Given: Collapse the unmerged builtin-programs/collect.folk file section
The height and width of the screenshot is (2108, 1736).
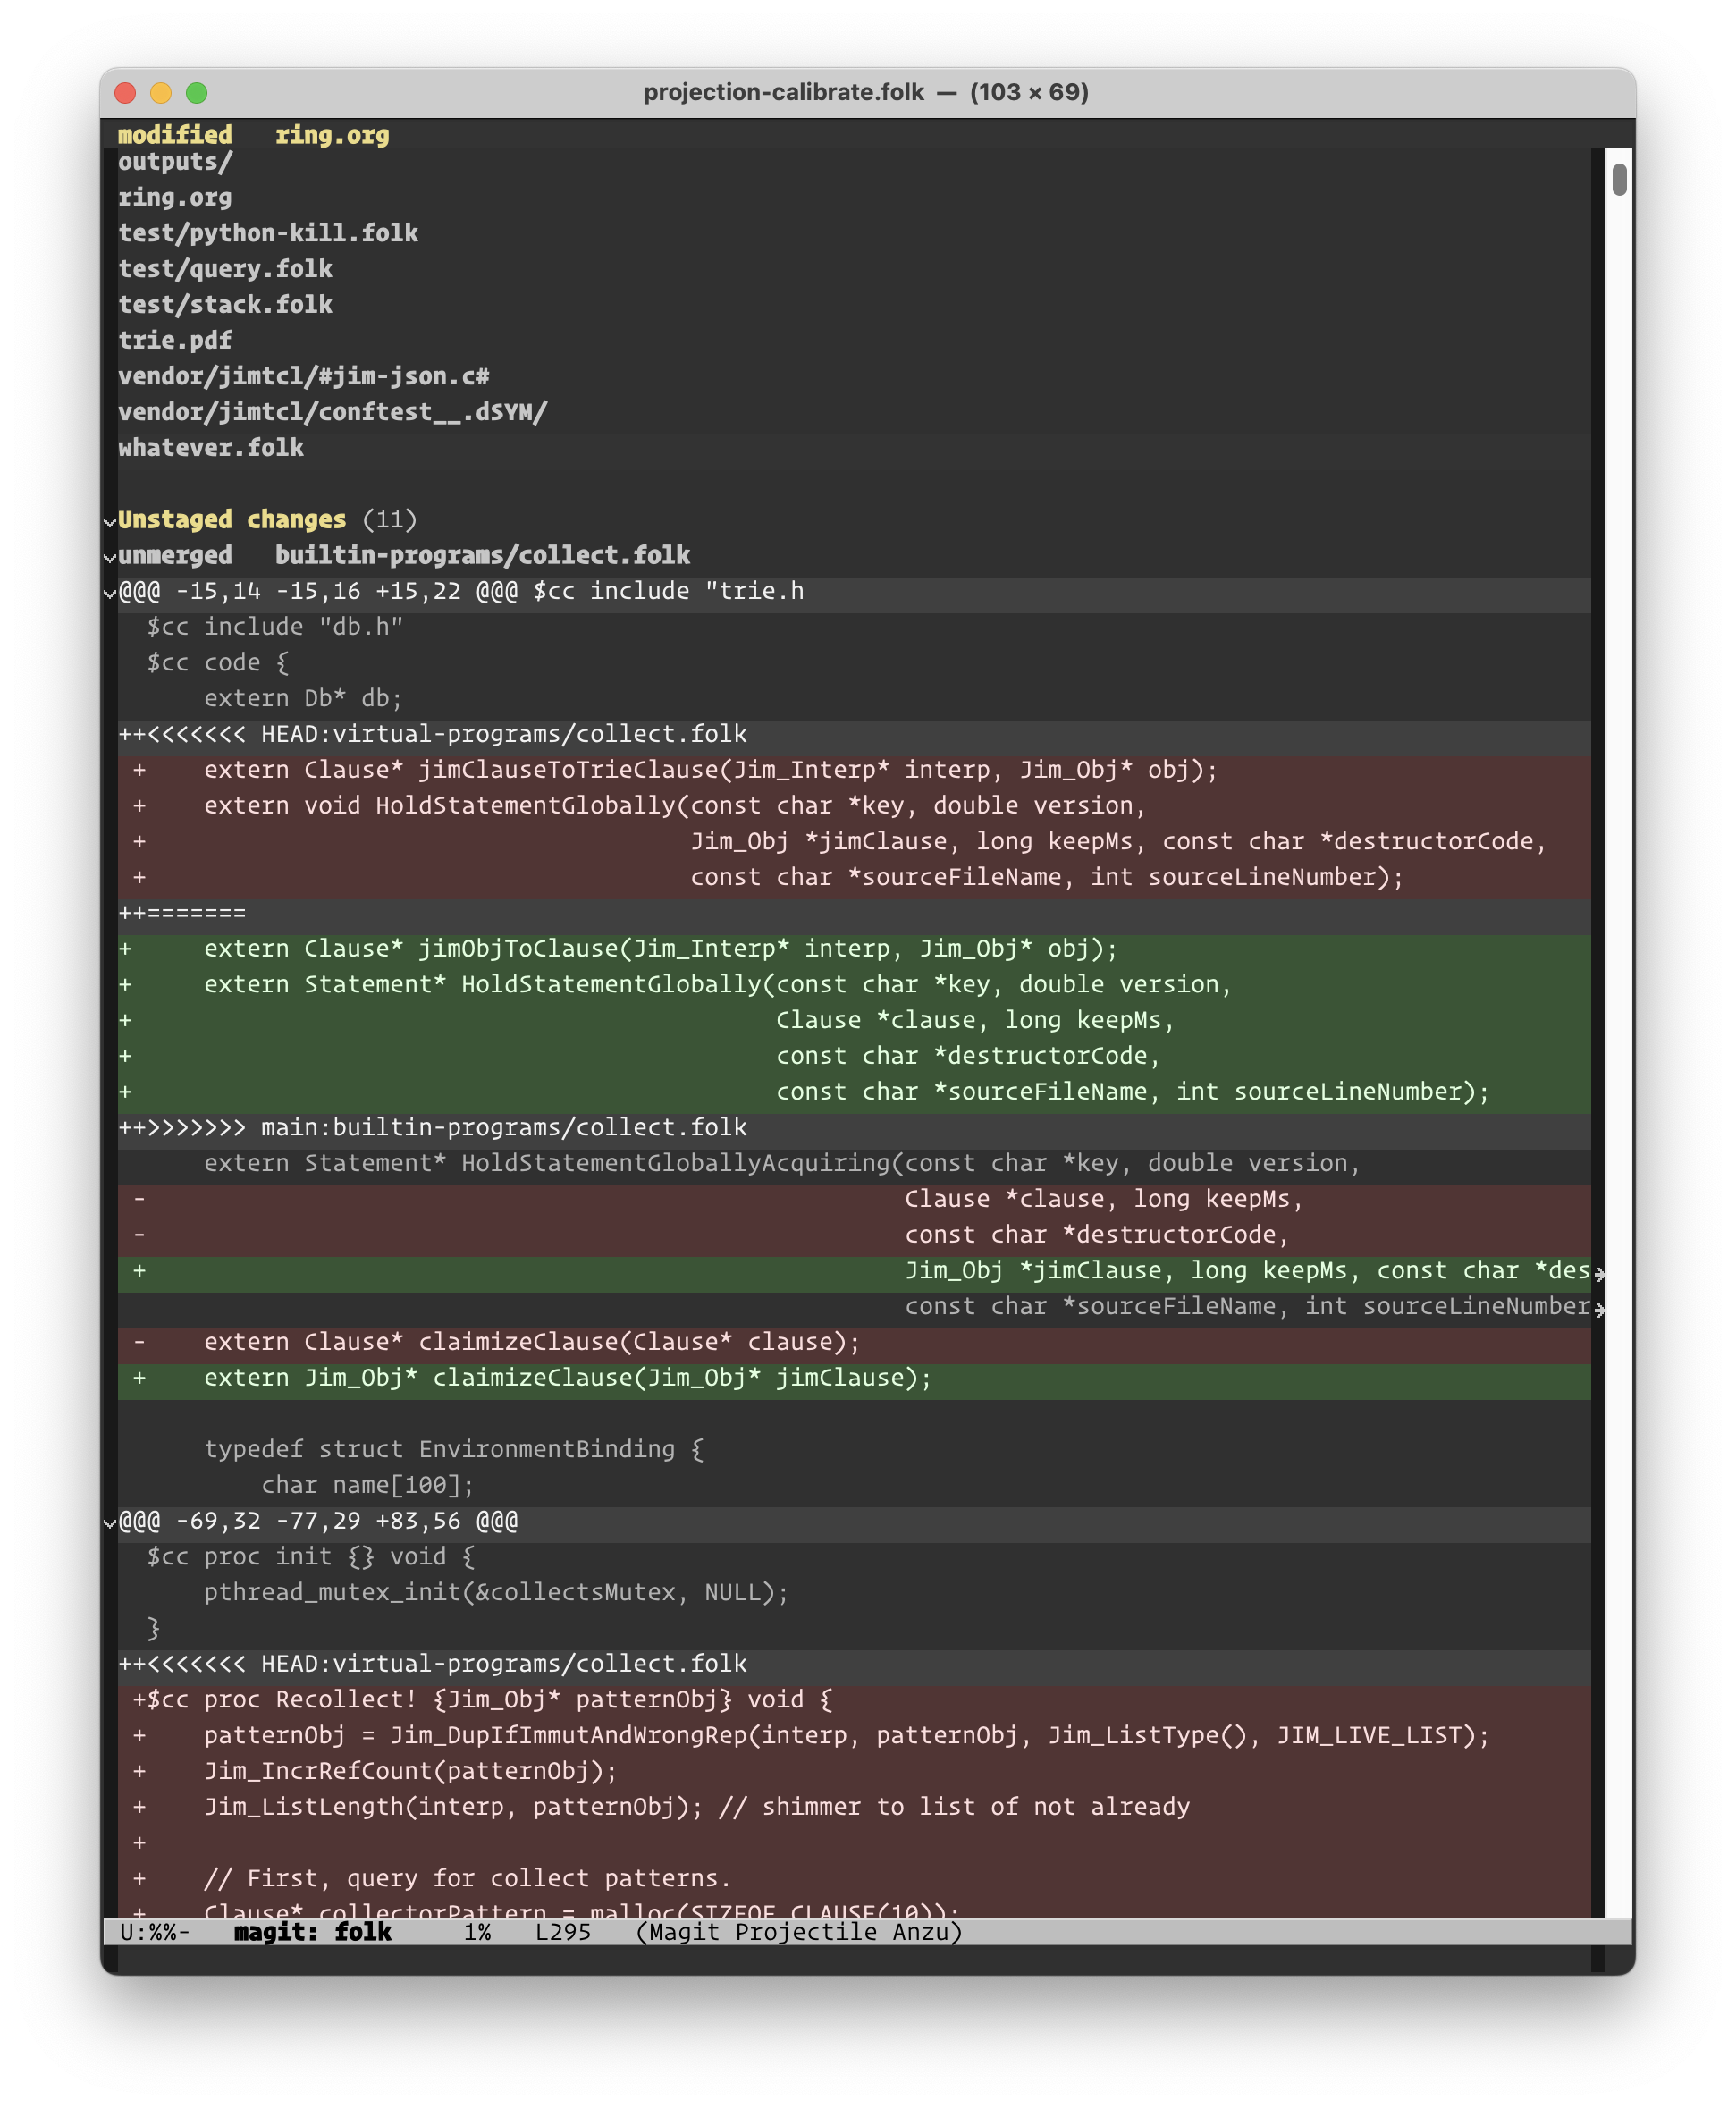Looking at the screenshot, I should point(110,557).
